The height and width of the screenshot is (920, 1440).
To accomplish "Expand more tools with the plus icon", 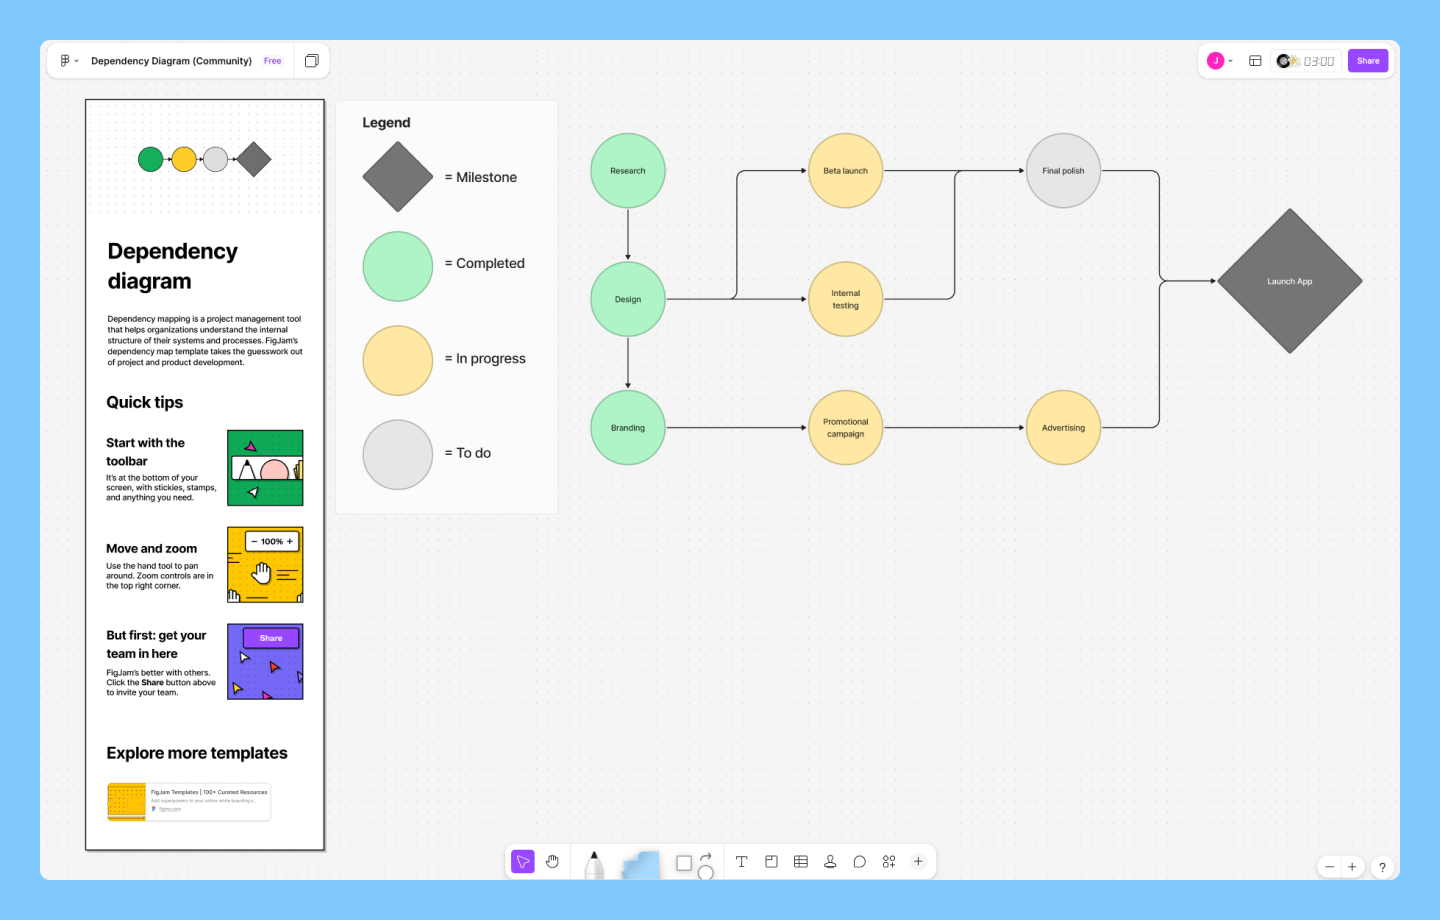I will pos(917,861).
